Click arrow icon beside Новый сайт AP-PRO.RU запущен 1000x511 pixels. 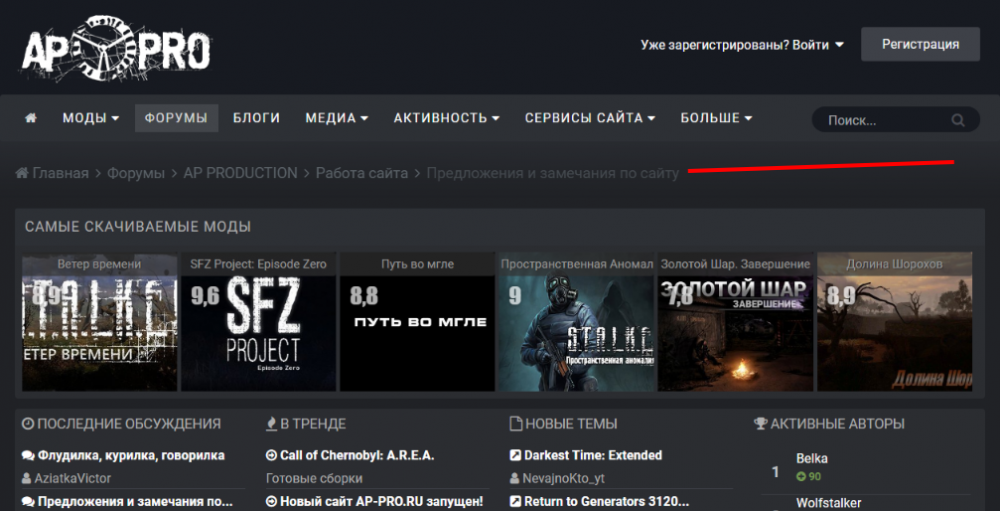click(271, 501)
